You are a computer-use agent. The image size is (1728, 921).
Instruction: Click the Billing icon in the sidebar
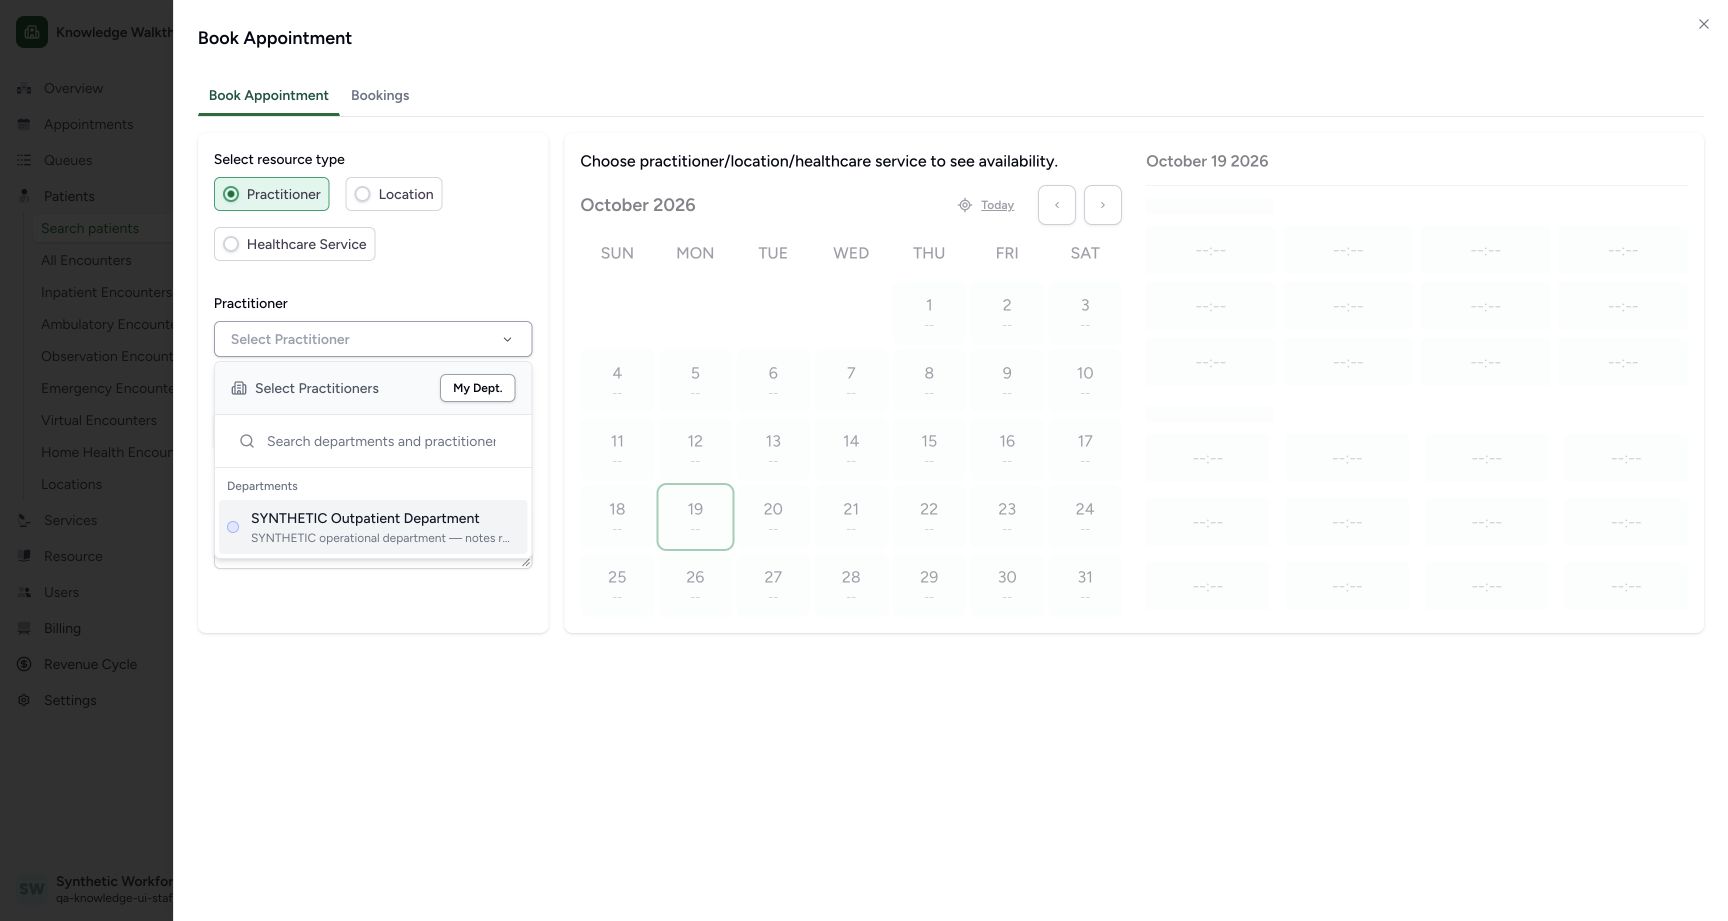pos(24,628)
